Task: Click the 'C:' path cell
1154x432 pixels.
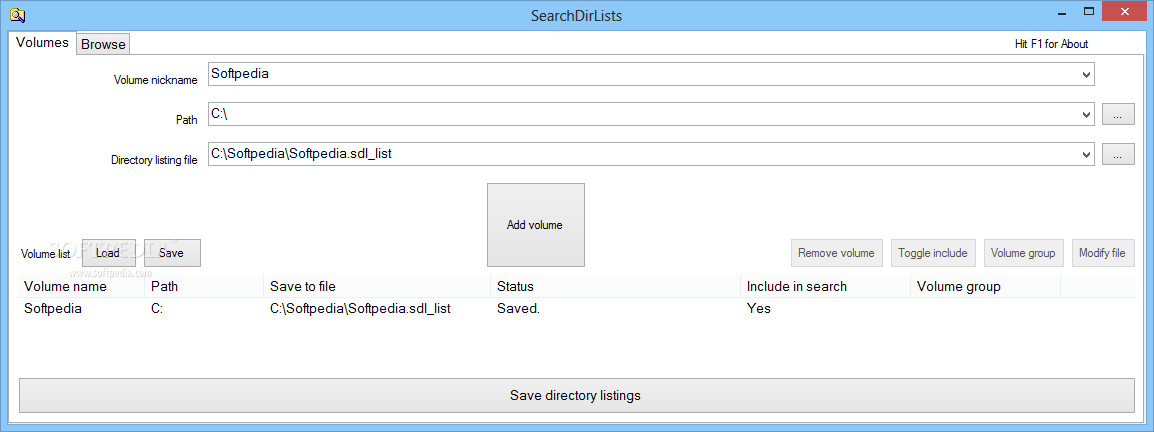Action: point(157,309)
